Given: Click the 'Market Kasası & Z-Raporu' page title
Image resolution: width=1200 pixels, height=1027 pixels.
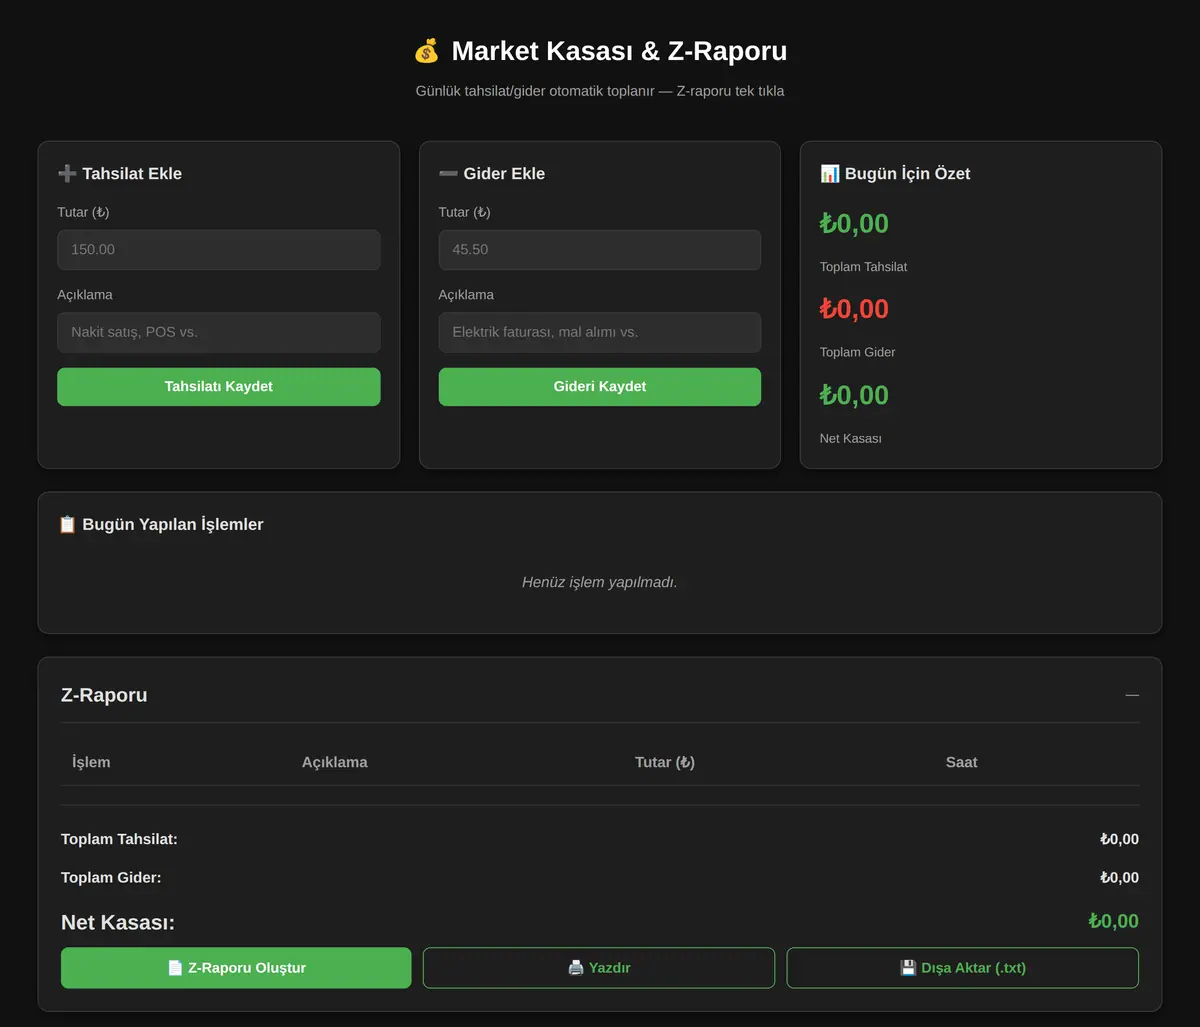Looking at the screenshot, I should [x=619, y=51].
